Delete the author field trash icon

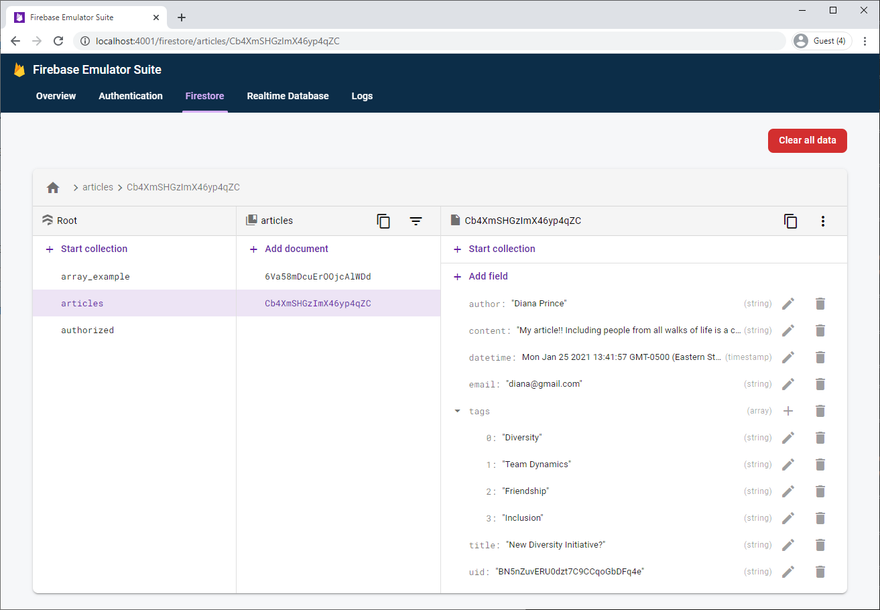pyautogui.click(x=820, y=304)
